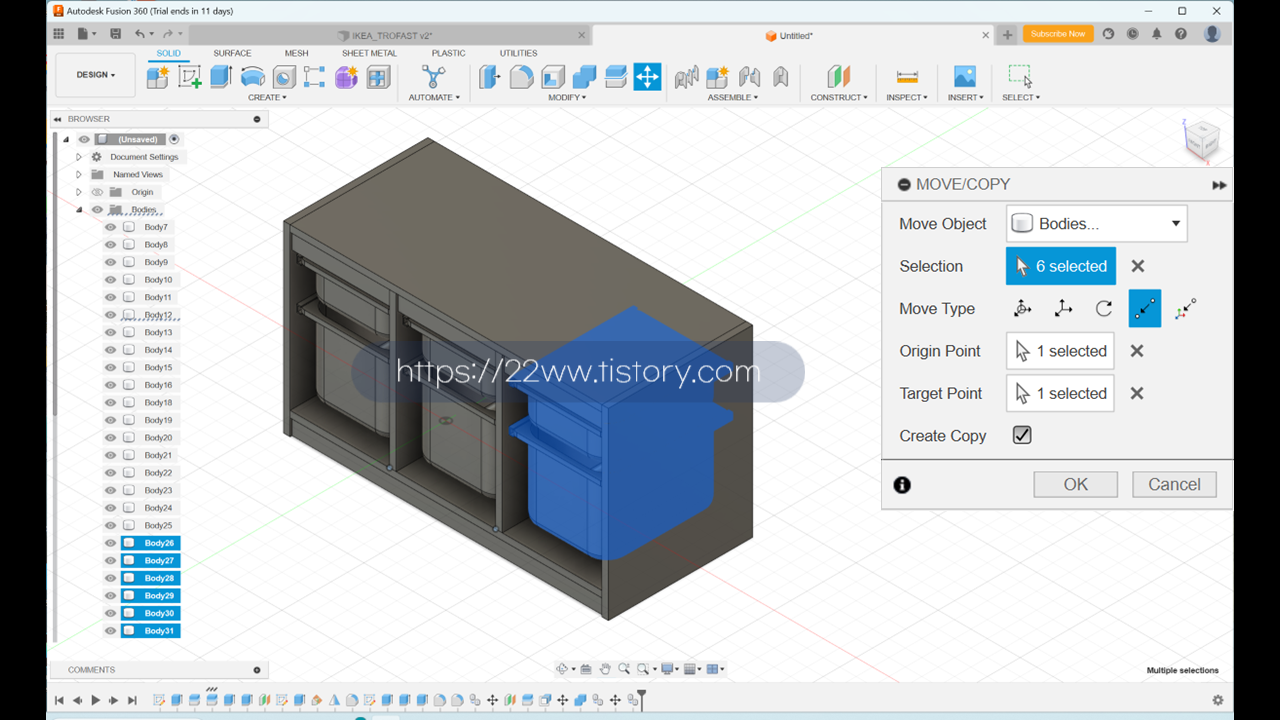Select the Revolve tool icon
This screenshot has height=720, width=1280.
tap(253, 77)
